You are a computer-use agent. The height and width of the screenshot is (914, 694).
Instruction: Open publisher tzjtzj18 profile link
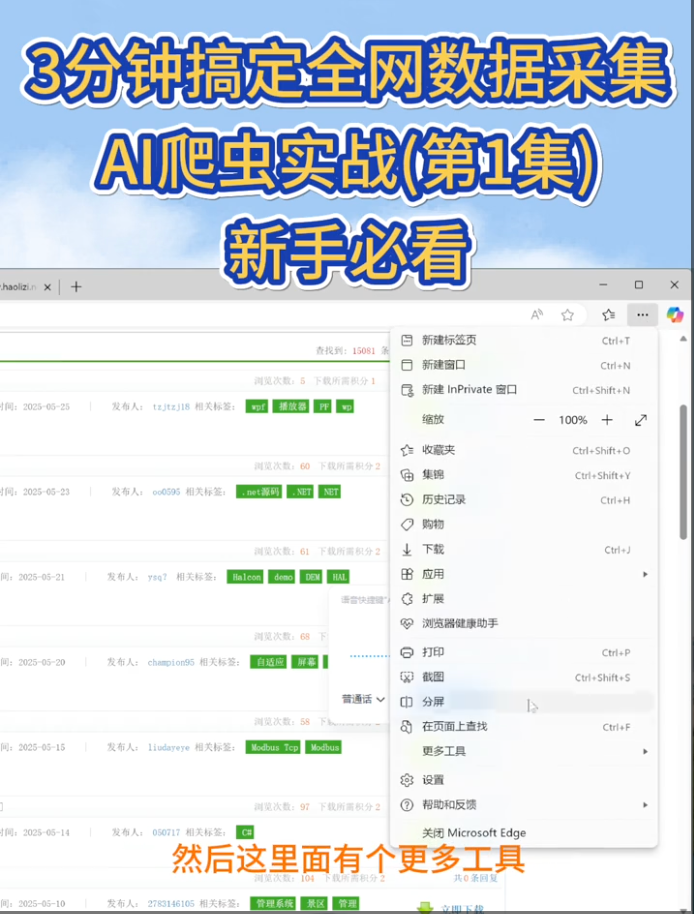pyautogui.click(x=171, y=407)
